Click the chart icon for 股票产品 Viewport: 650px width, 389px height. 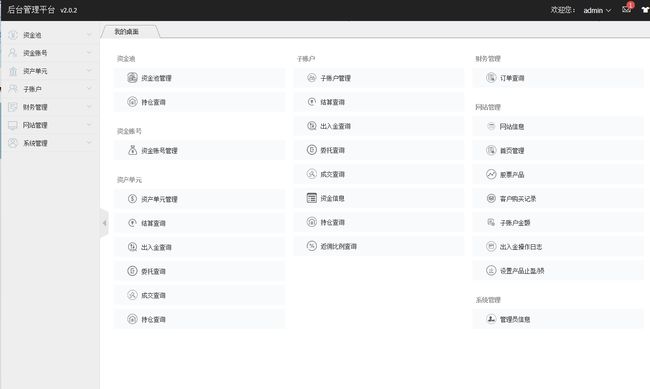491,174
